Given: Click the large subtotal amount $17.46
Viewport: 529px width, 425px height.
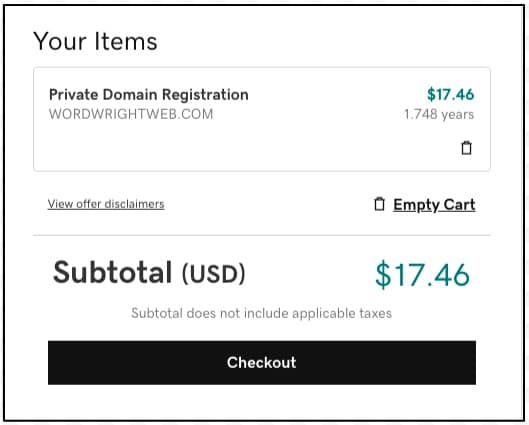Looking at the screenshot, I should [422, 275].
